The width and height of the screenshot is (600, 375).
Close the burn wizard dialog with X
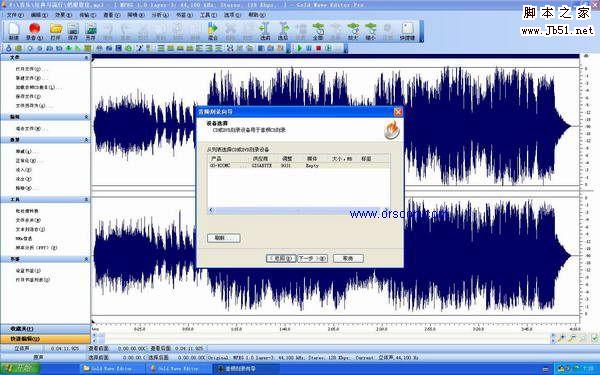(x=398, y=112)
